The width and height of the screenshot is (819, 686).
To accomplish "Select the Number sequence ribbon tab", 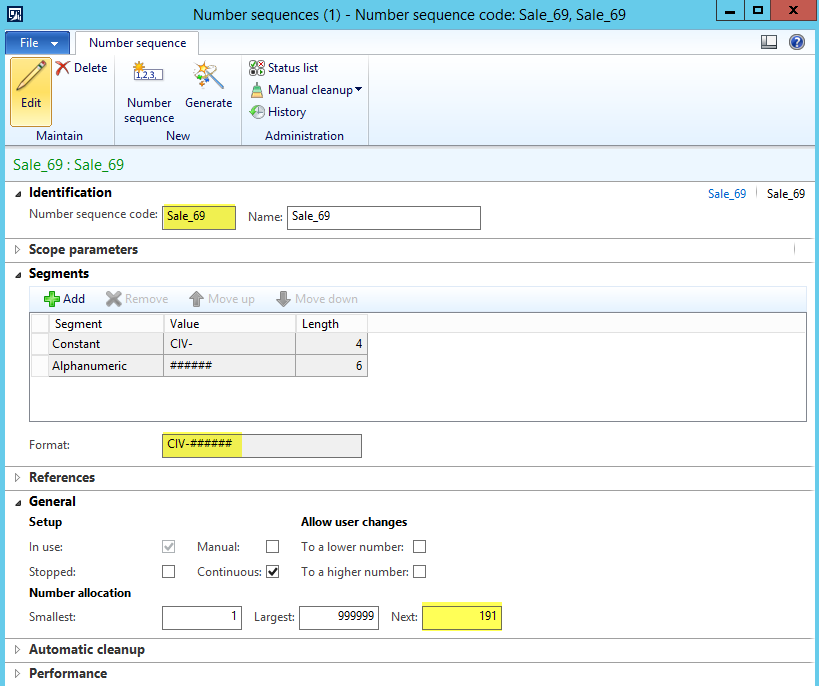I will pos(138,43).
